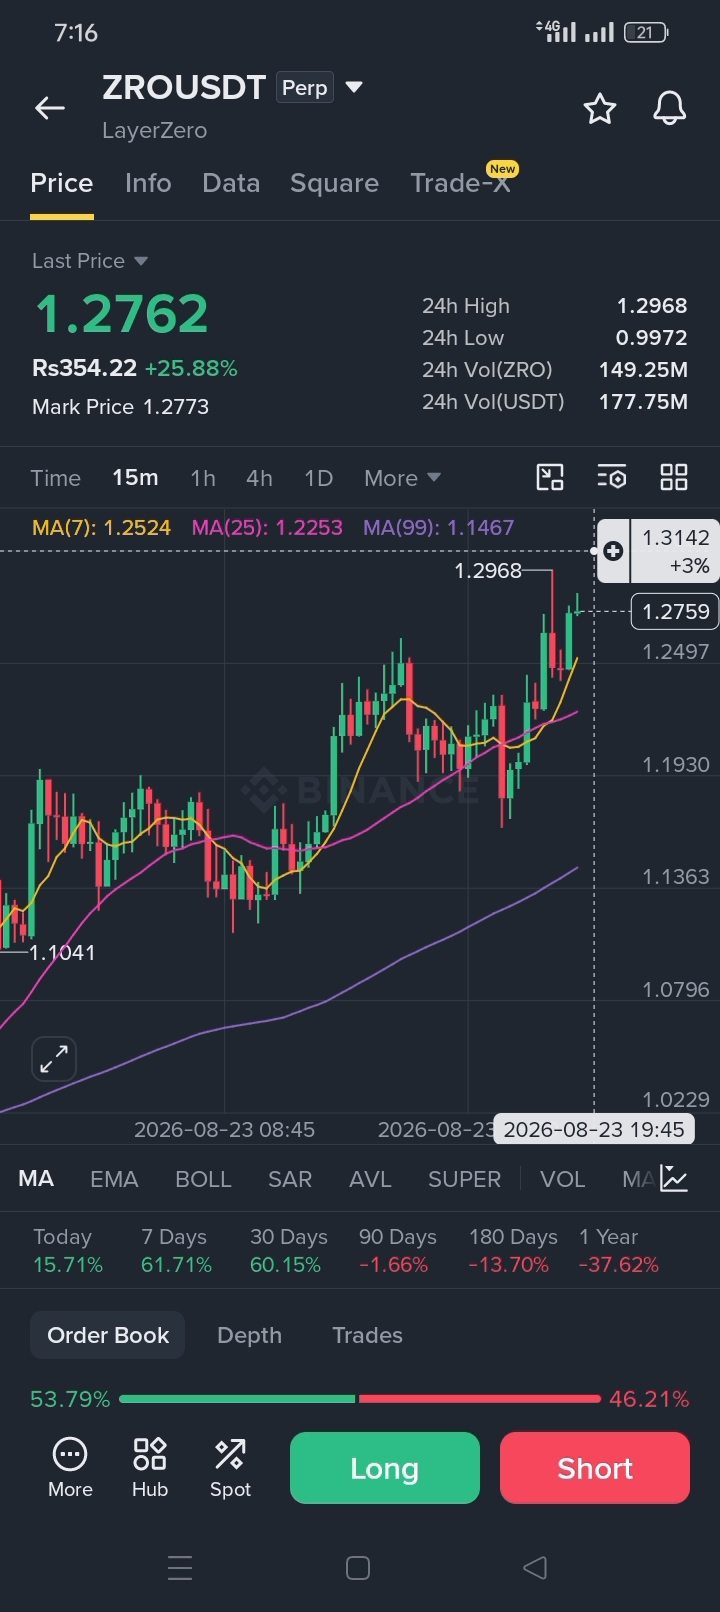Open the trading pair dropdown arrow
Viewport: 720px width, 1612px height.
coord(353,87)
